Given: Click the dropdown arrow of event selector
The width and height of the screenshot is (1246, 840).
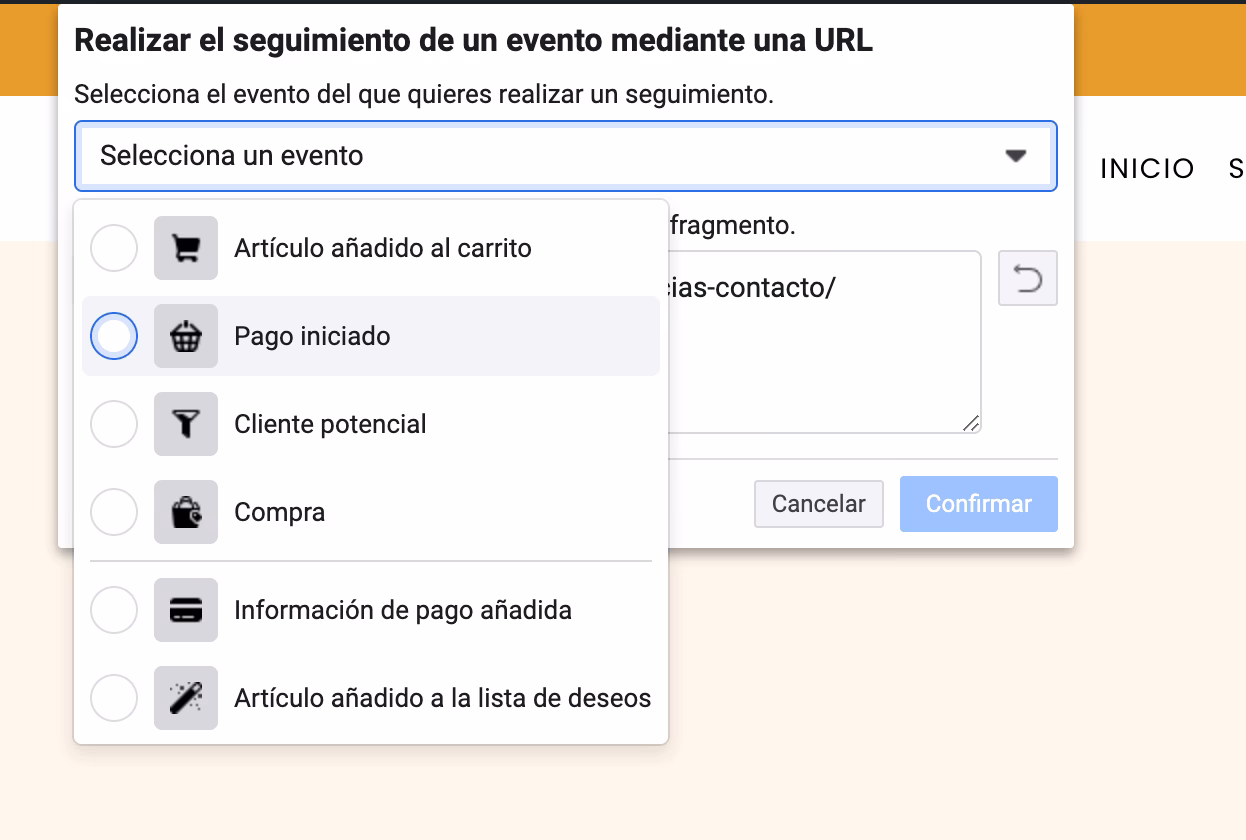Looking at the screenshot, I should click(x=1016, y=156).
